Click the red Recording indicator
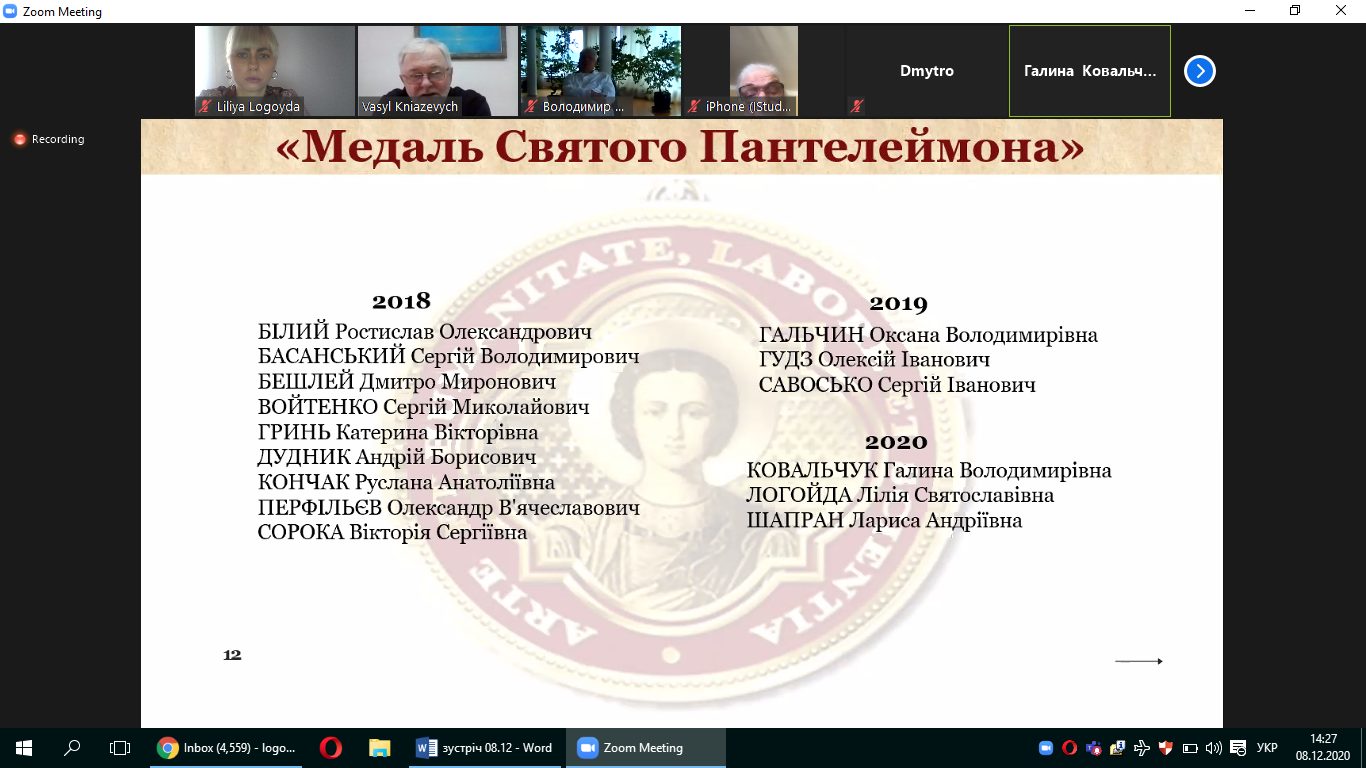Viewport: 1366px width, 768px height. [49, 139]
